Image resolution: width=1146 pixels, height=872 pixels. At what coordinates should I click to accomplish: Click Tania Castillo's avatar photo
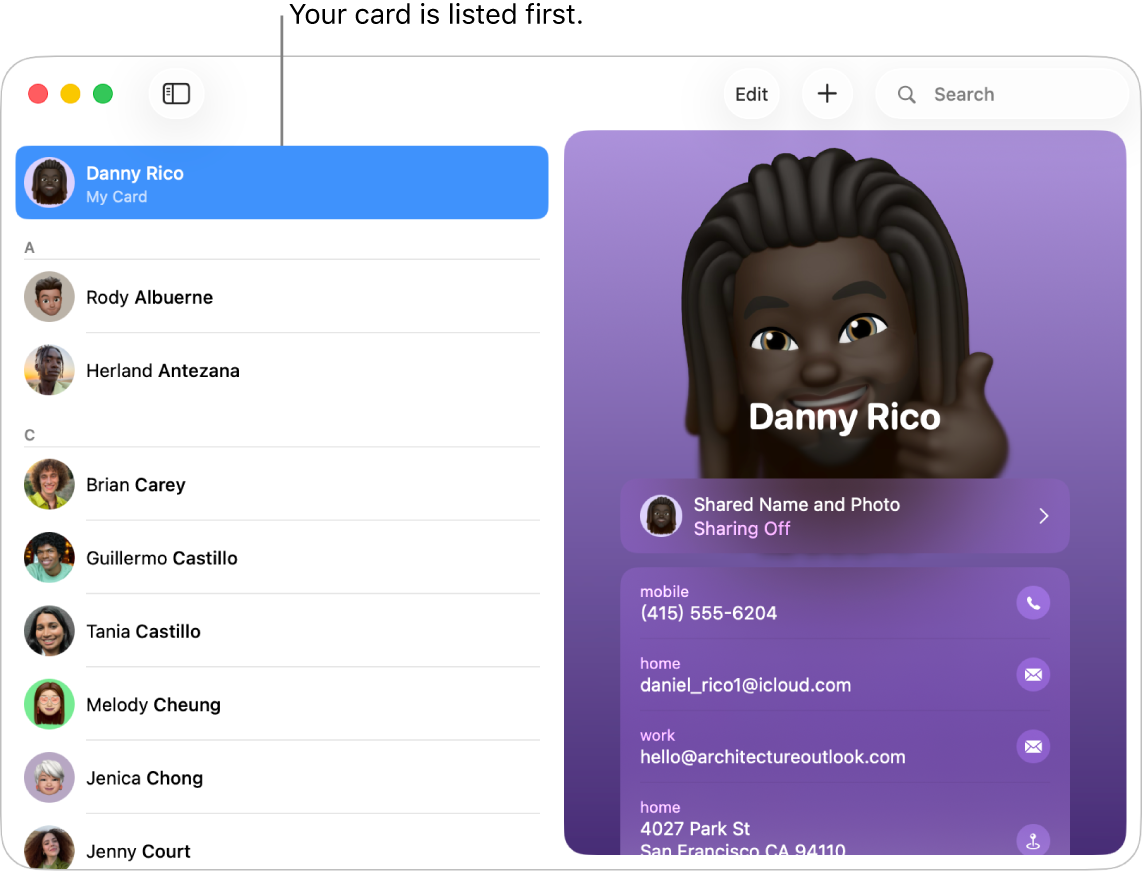[49, 631]
